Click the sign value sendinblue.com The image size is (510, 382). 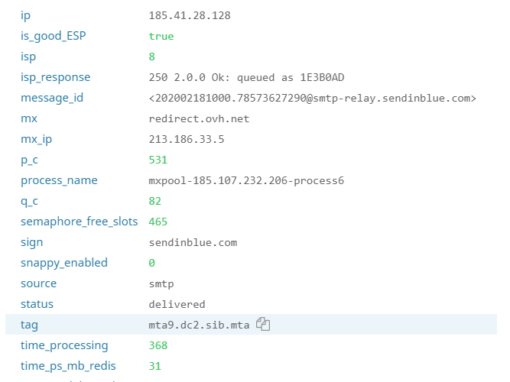tap(193, 243)
